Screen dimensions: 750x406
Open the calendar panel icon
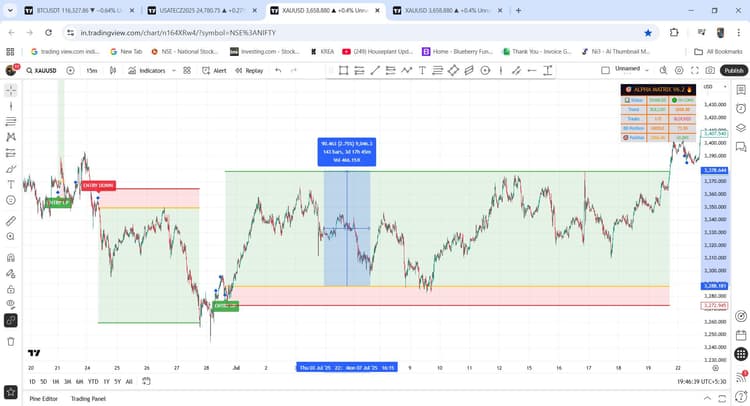(x=740, y=335)
